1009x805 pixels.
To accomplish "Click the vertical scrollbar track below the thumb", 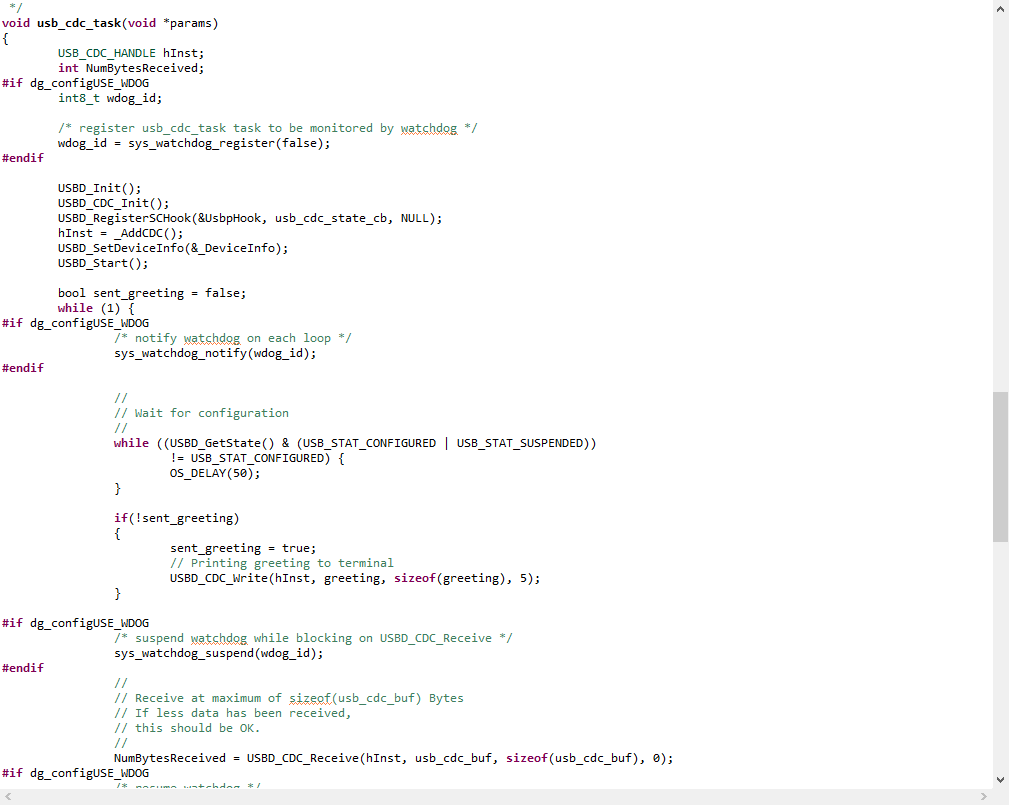I will 1000,660.
